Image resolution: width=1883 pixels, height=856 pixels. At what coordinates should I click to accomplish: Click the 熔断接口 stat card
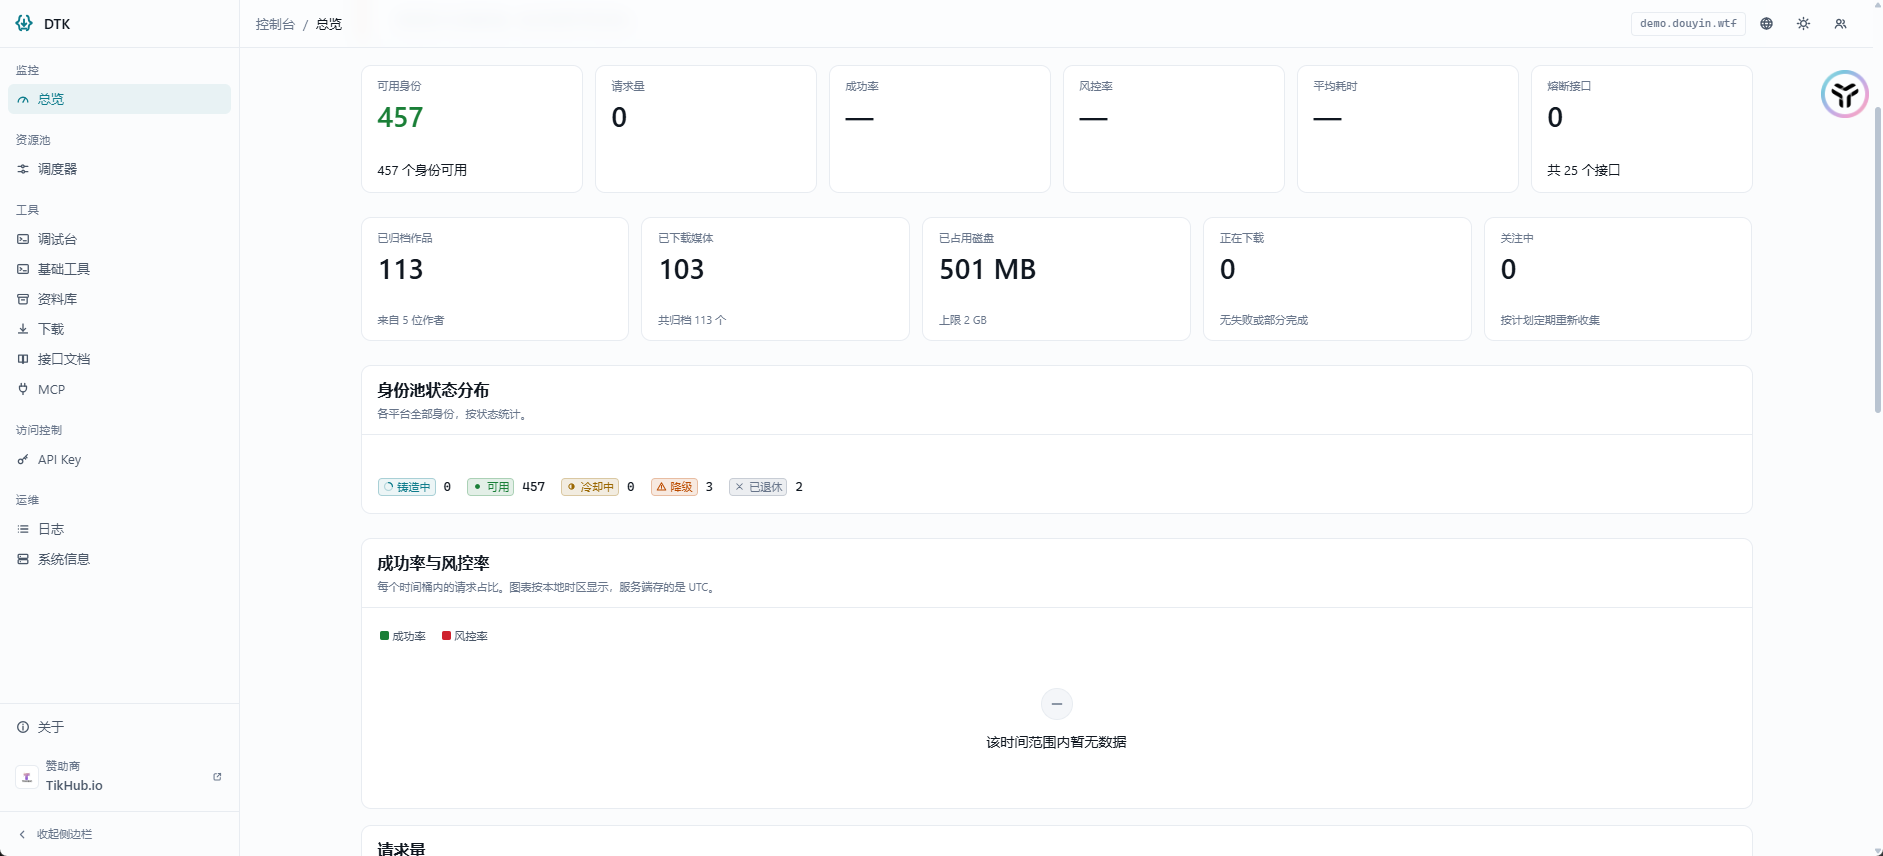(x=1642, y=129)
